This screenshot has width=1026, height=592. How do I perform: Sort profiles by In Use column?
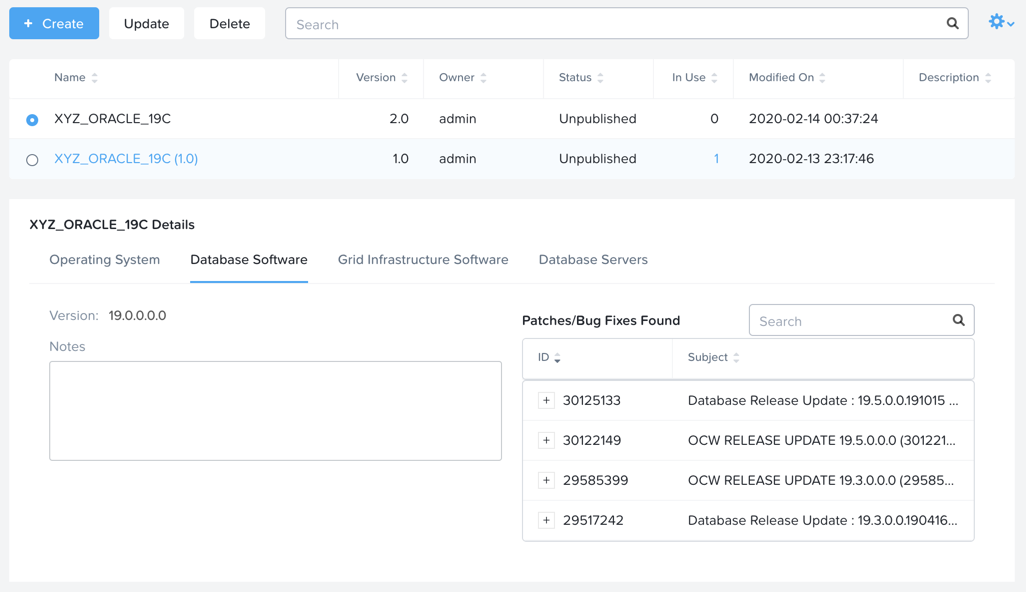point(694,77)
